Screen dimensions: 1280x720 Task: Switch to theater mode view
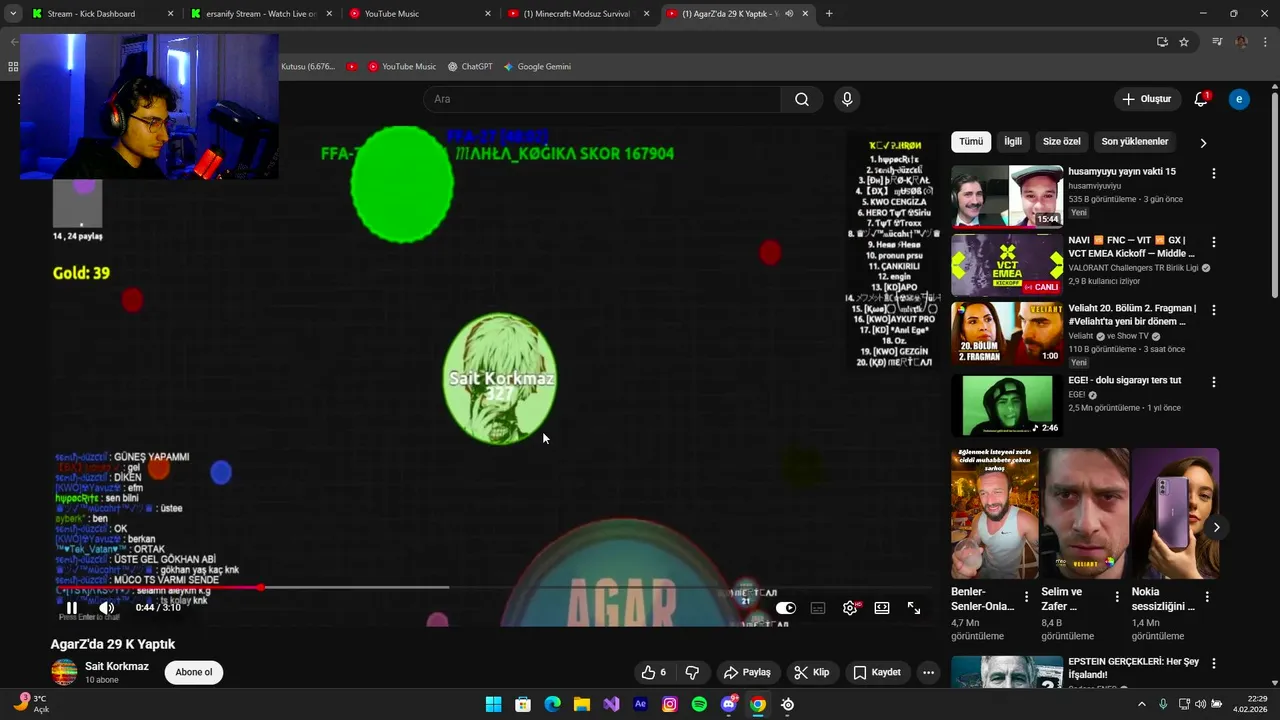tap(882, 608)
